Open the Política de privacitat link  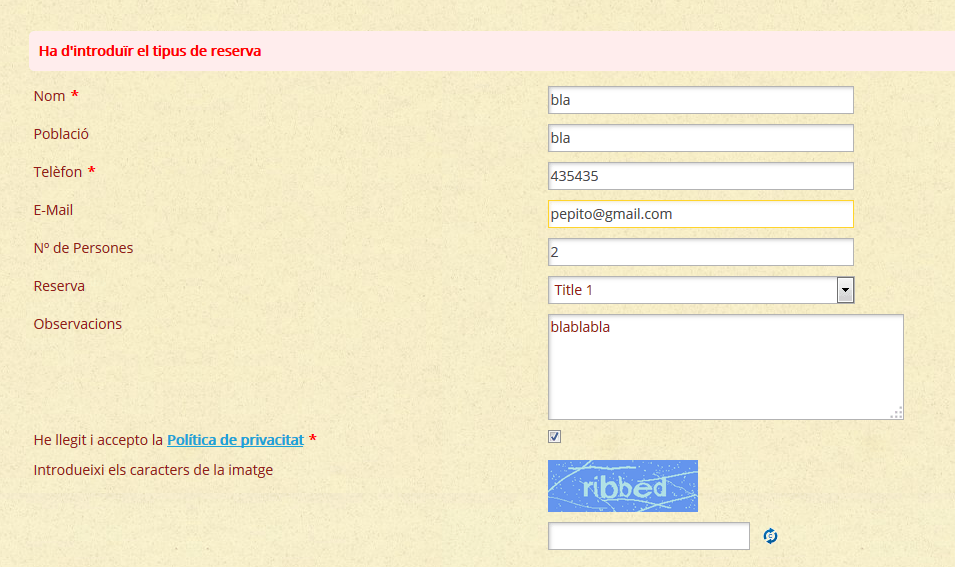(235, 440)
